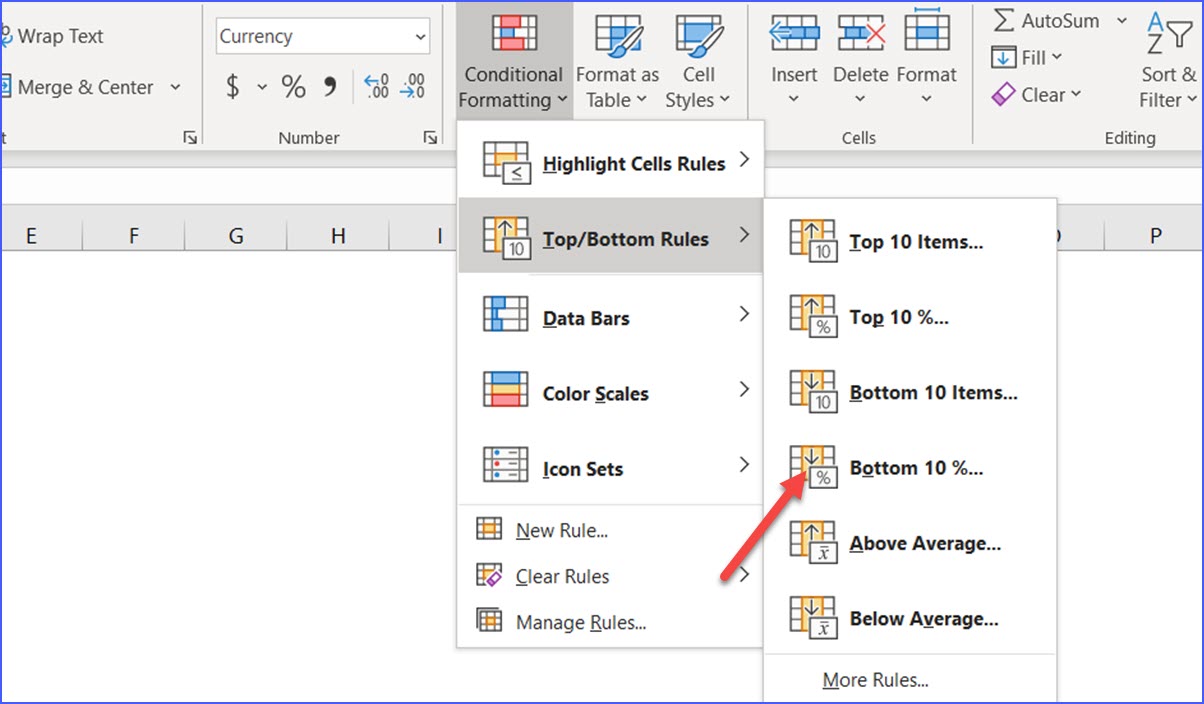Select the Cell Styles icon
The height and width of the screenshot is (704, 1204).
(x=698, y=35)
